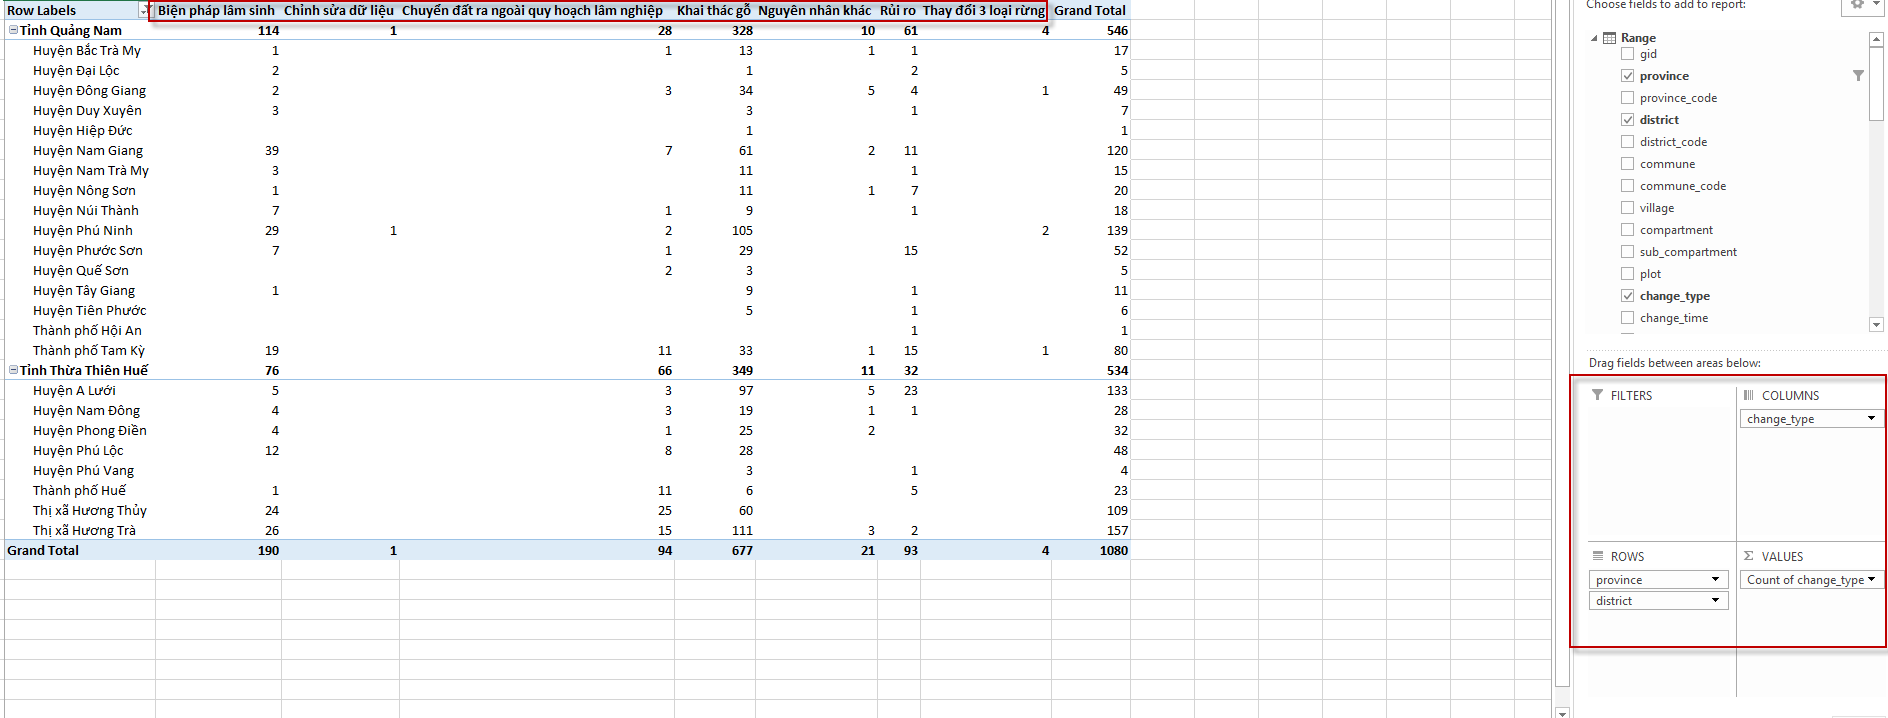Select the 'Thị xã Hương Trà' row label
Viewport: 1888px width, 718px height.
point(84,530)
